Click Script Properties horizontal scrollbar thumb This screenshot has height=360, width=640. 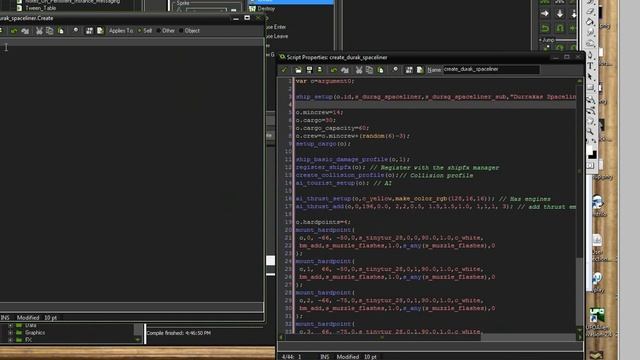[383, 337]
